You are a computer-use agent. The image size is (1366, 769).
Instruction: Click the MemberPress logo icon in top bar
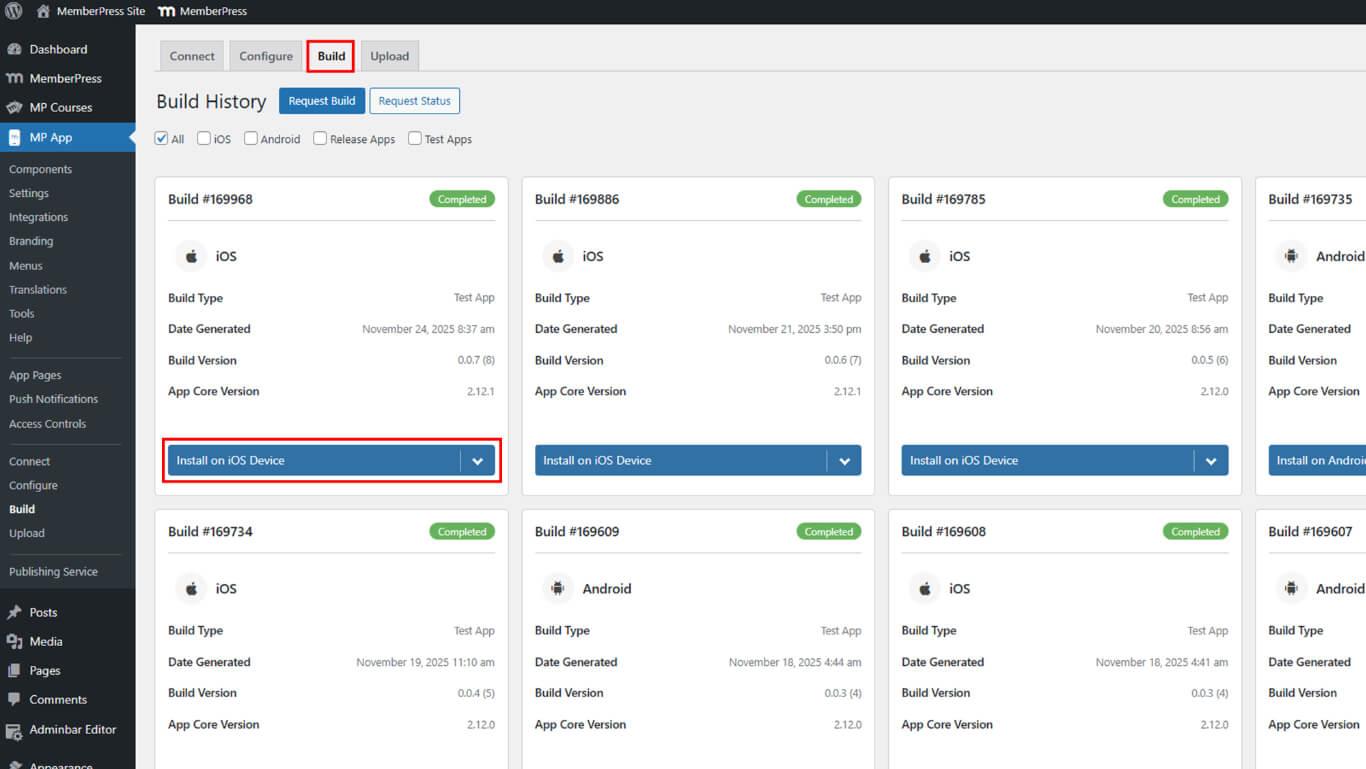(x=166, y=11)
